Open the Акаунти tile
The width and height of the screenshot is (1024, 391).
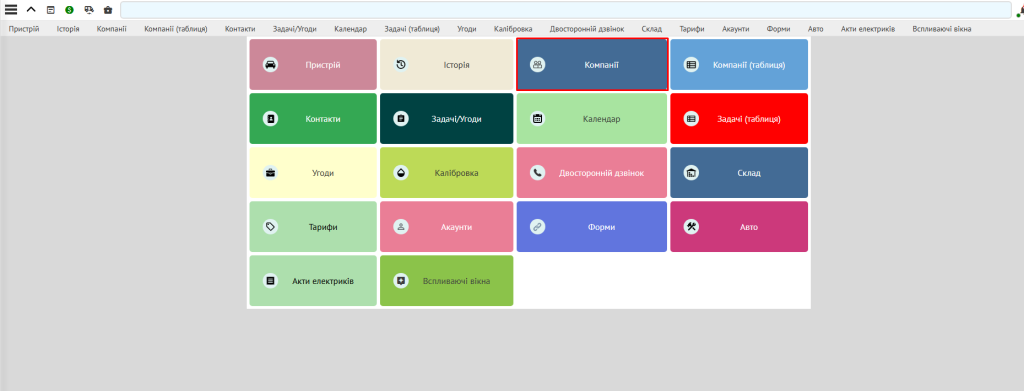coord(447,227)
